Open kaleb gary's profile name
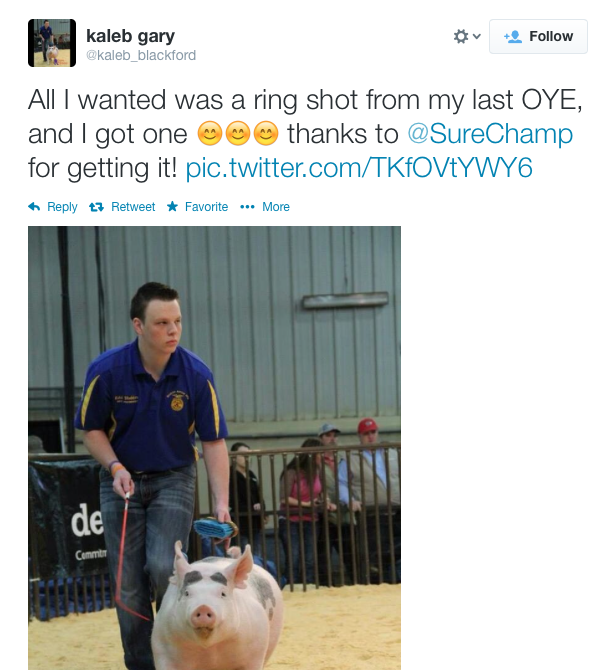 point(130,36)
